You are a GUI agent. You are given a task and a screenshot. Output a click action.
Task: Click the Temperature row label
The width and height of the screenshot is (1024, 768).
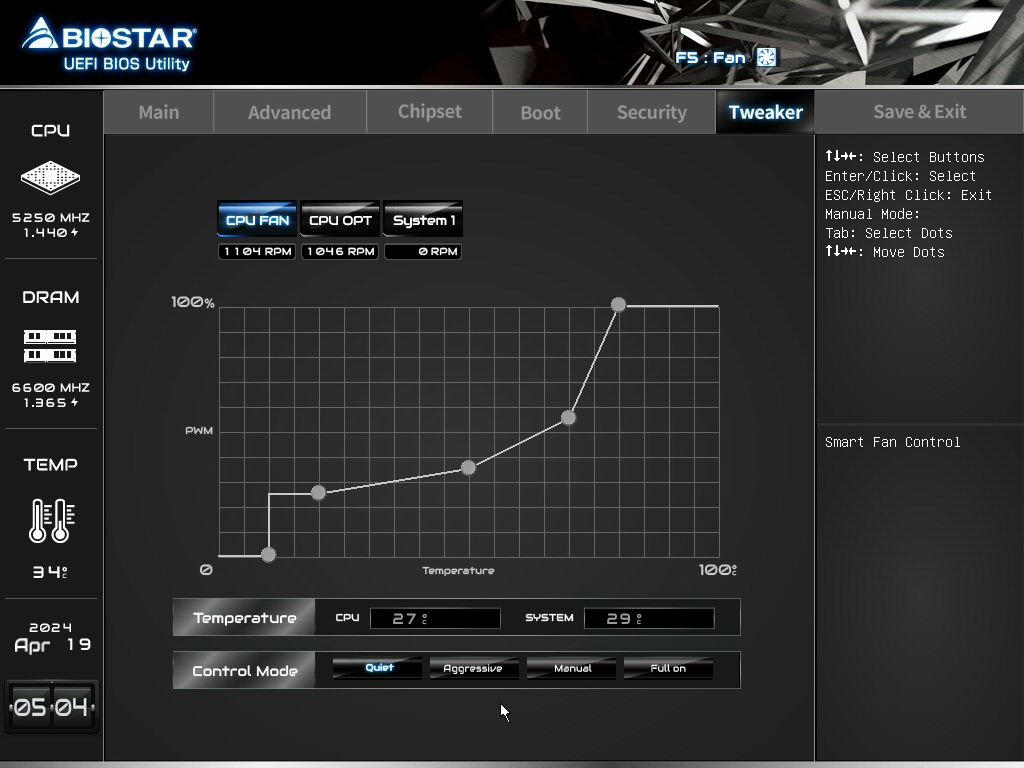point(244,618)
